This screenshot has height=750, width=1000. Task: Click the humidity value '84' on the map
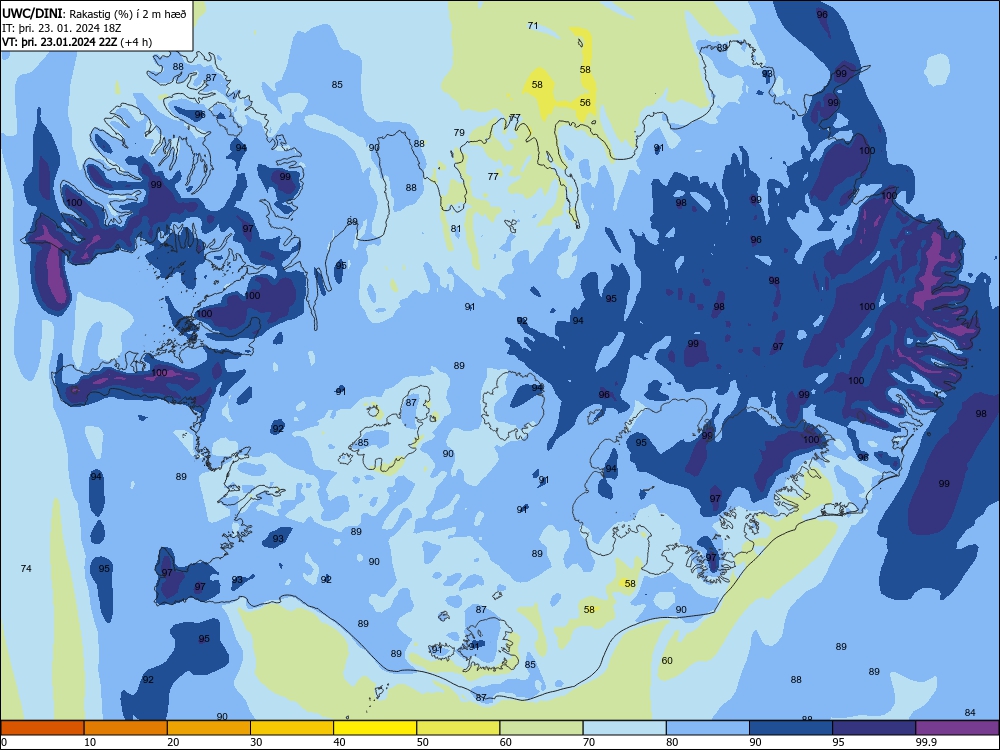[x=970, y=712]
